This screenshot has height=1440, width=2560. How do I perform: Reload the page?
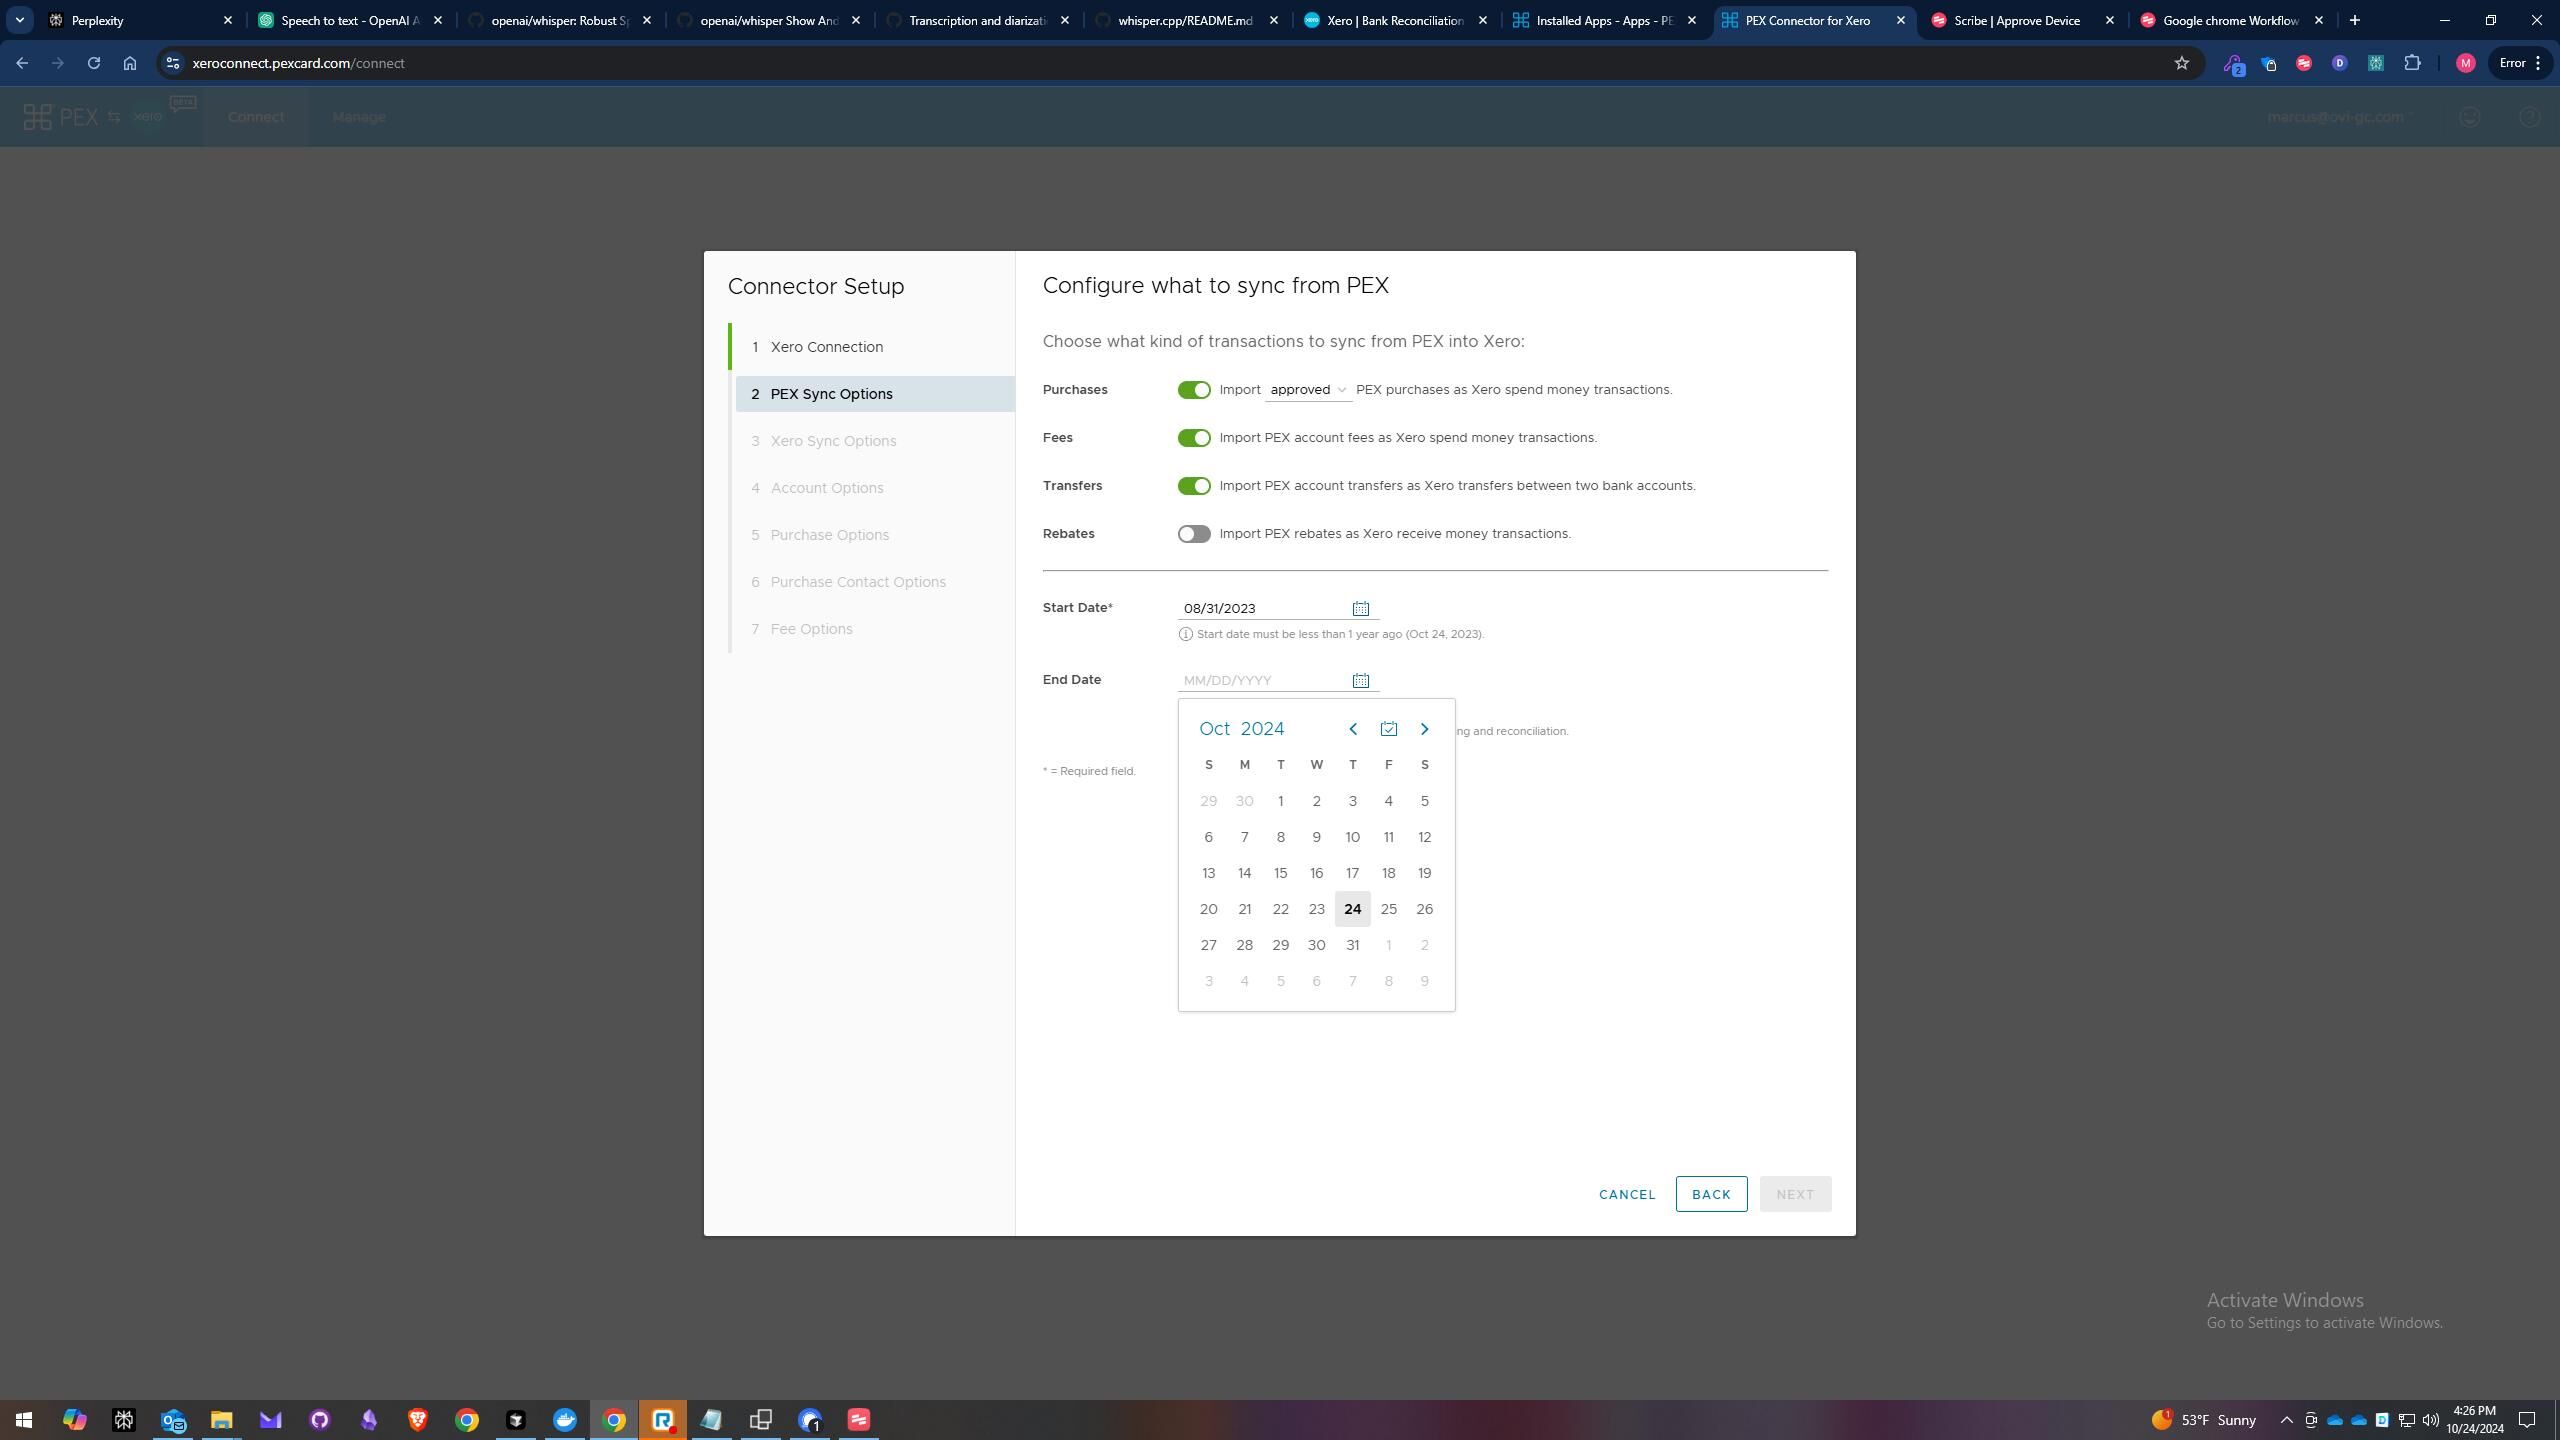point(93,63)
